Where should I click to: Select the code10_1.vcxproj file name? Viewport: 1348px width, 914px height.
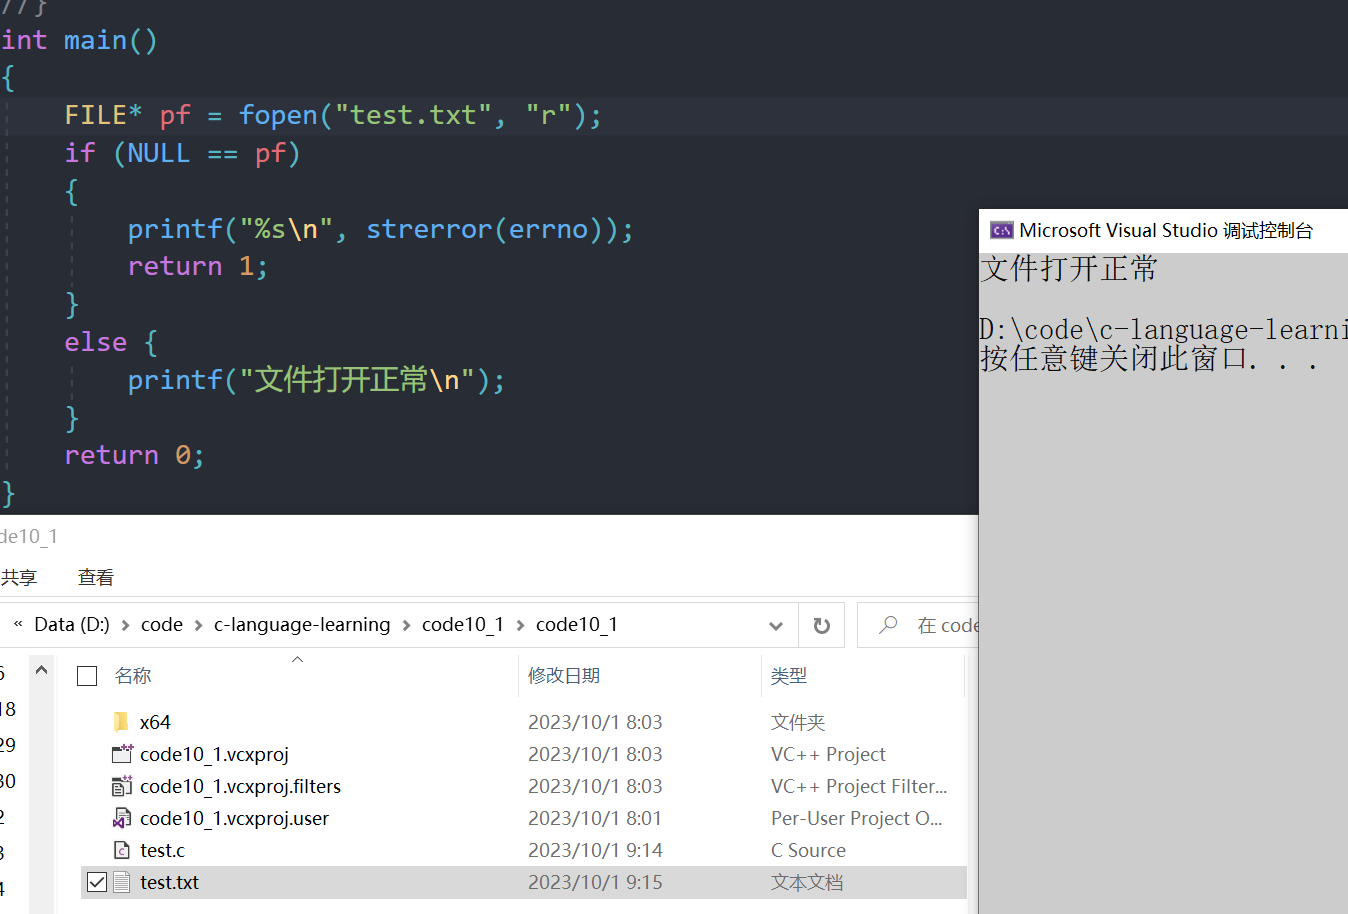(x=214, y=754)
